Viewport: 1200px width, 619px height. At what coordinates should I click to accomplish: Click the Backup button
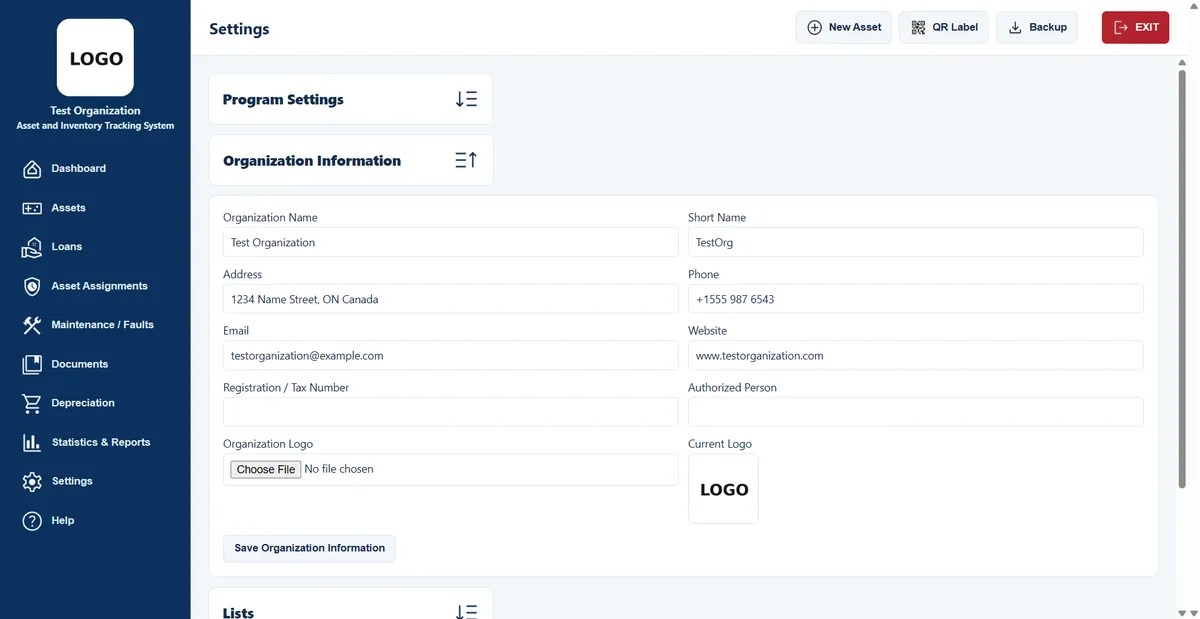tap(1037, 27)
